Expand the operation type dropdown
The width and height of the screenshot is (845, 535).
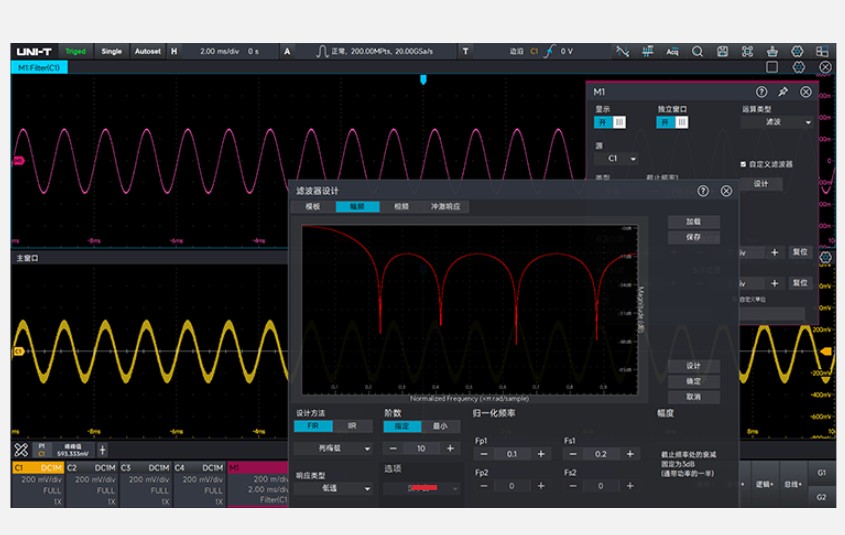point(777,122)
